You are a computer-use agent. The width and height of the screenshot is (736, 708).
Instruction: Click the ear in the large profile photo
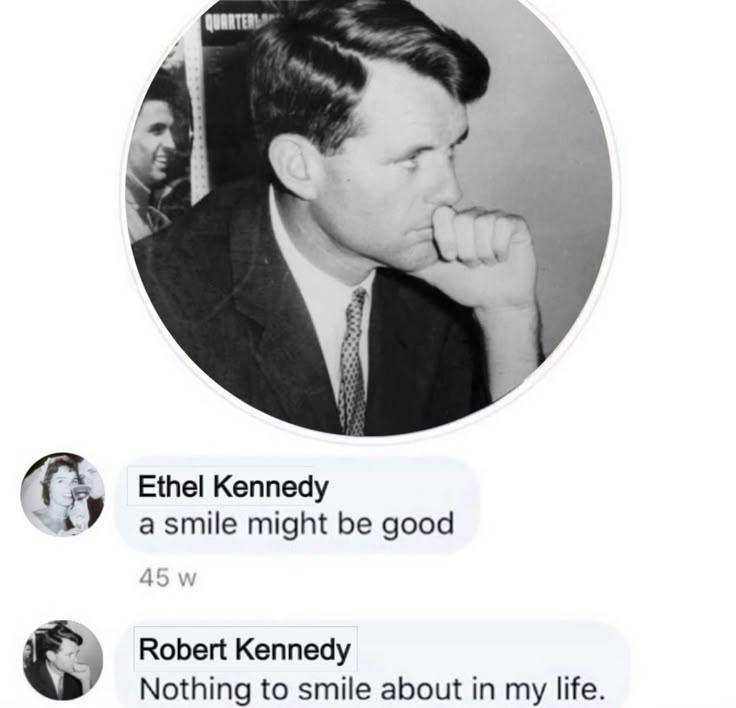click(296, 164)
